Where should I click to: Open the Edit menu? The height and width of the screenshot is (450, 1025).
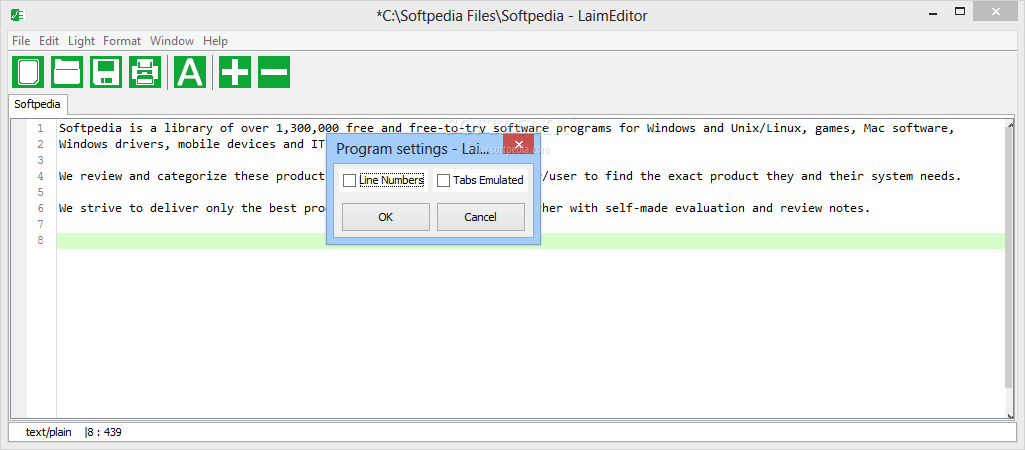coord(49,41)
